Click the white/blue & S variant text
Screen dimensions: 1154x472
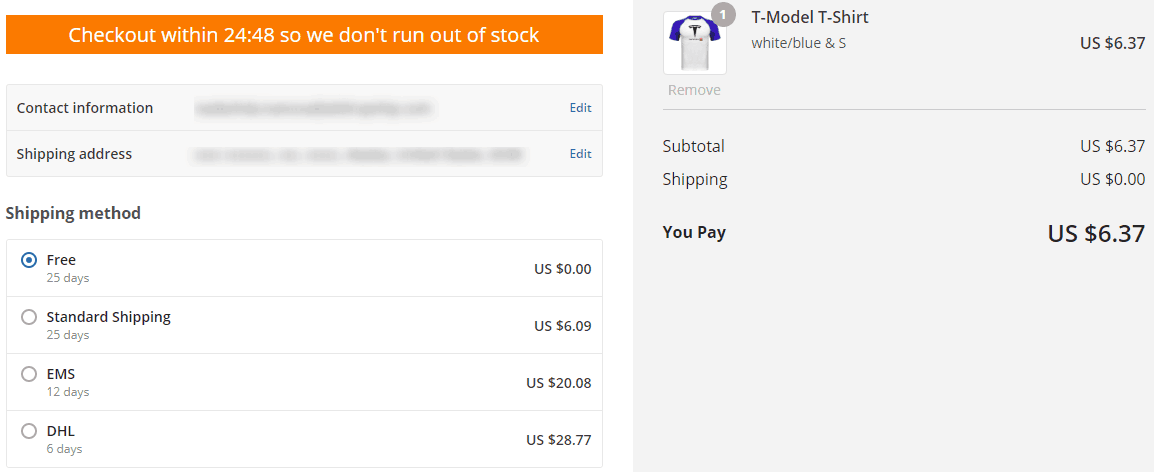[x=798, y=43]
